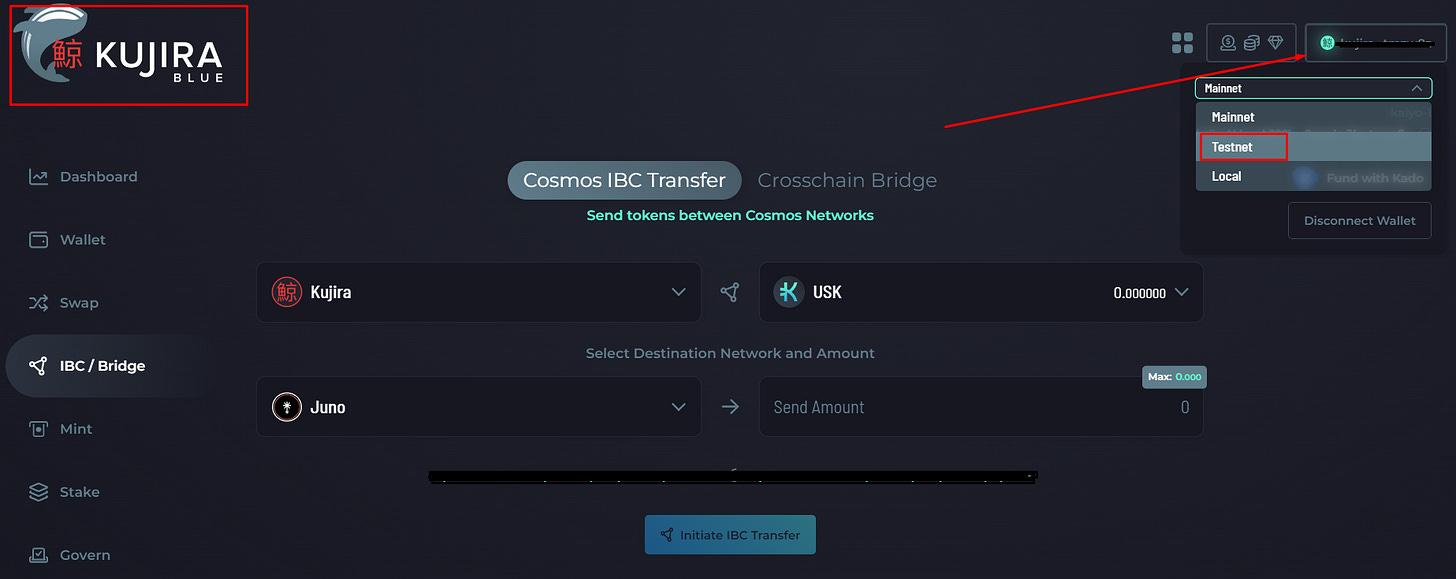Expand the USK token selector
Image resolution: width=1456 pixels, height=579 pixels.
click(x=981, y=292)
